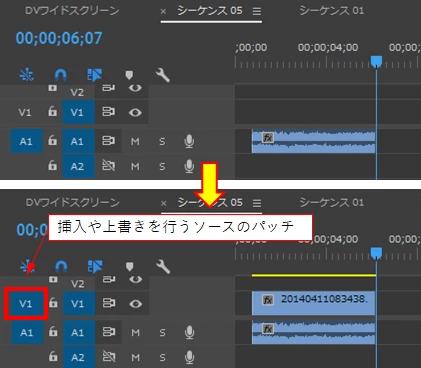This screenshot has width=421, height=368.
Task: Add Marker icon in upper timeline
Action: 129,75
